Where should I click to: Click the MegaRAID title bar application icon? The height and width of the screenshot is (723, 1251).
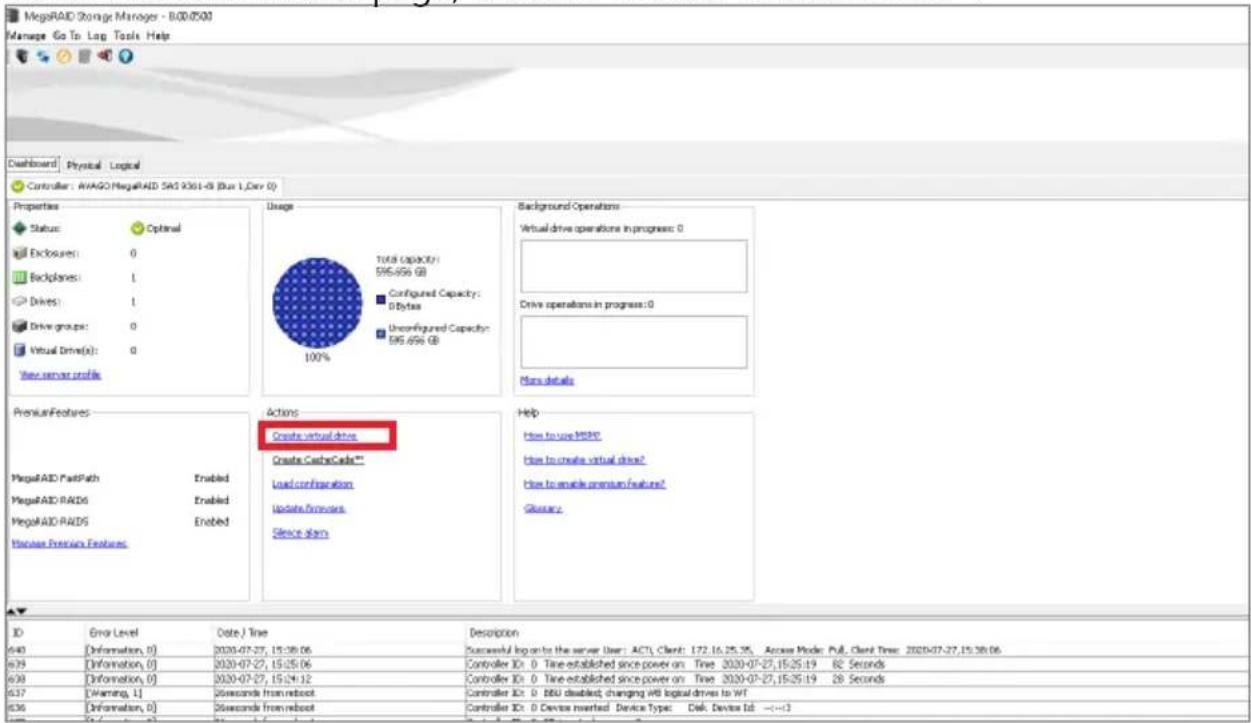[13, 18]
